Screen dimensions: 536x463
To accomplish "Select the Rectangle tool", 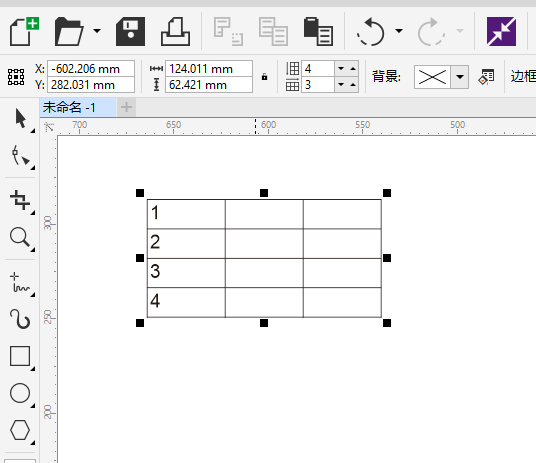I will 20,356.
